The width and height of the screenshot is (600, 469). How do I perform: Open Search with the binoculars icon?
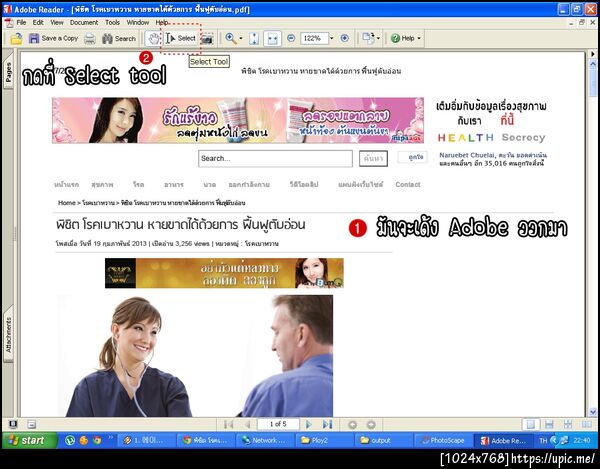119,38
